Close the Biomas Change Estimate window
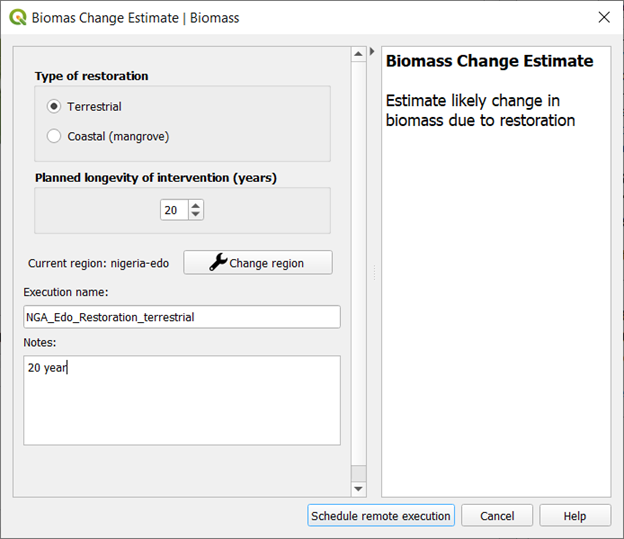The height and width of the screenshot is (539, 624). 604,17
